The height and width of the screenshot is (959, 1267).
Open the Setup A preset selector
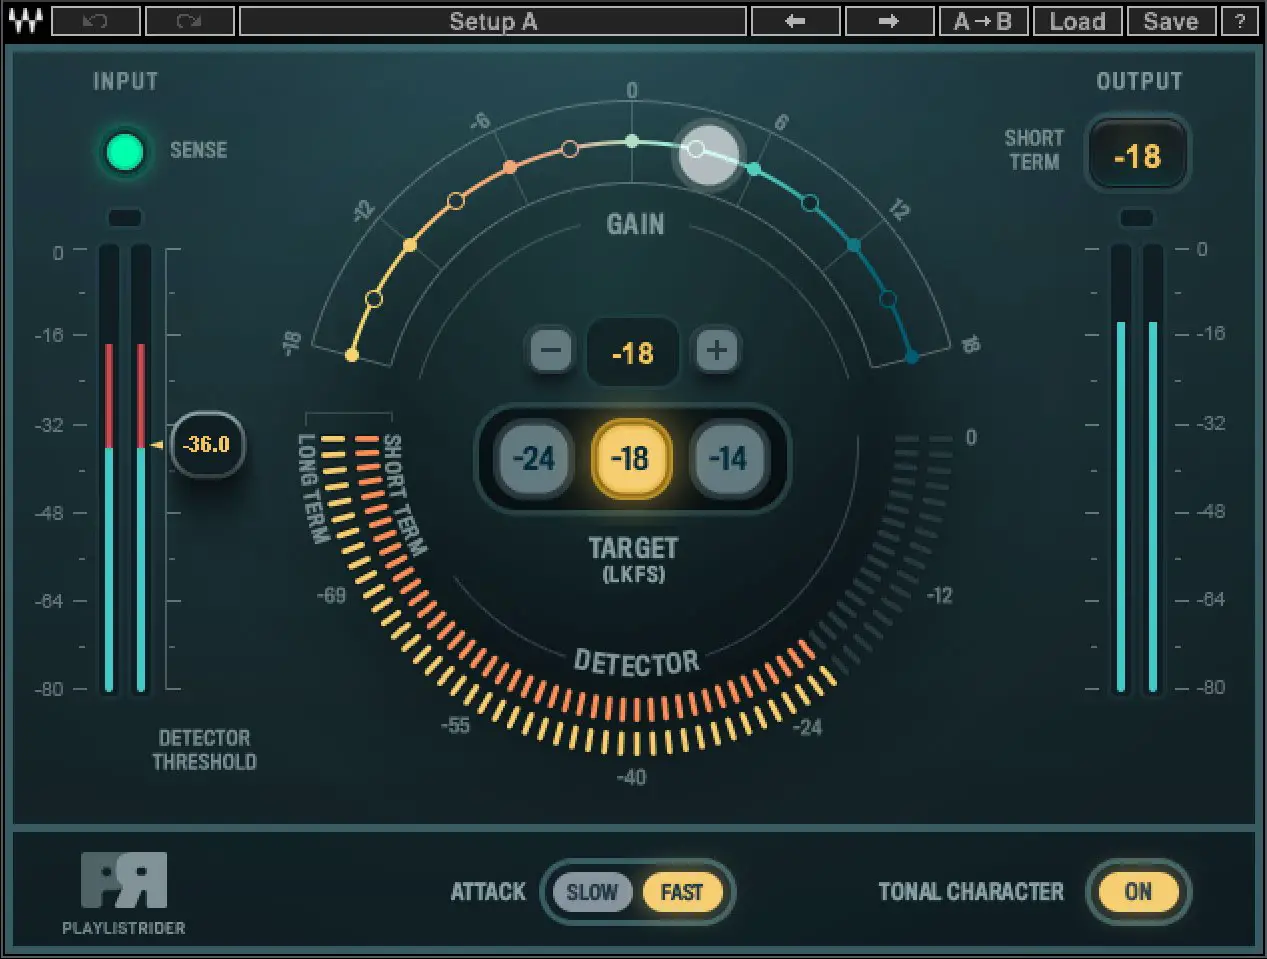click(x=494, y=21)
